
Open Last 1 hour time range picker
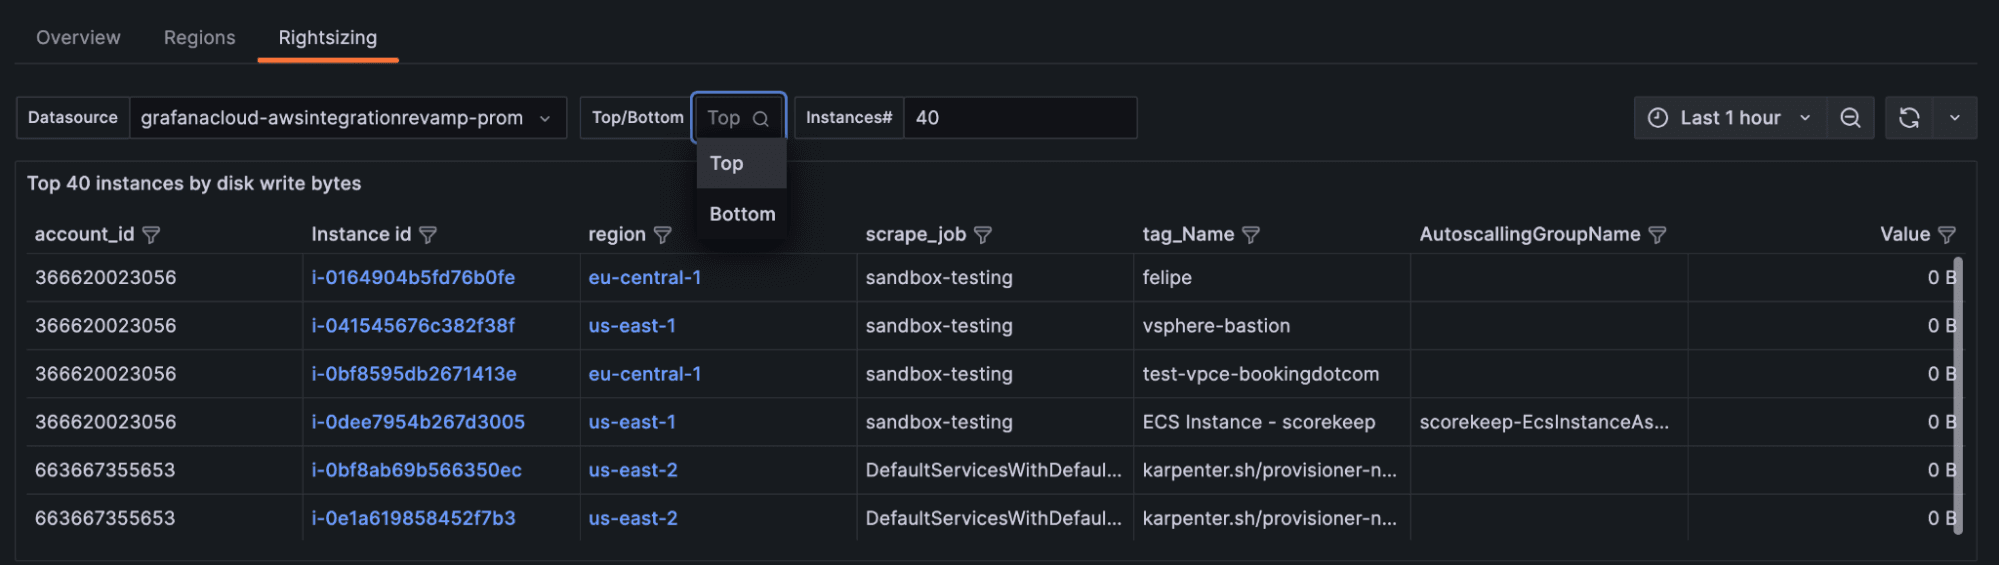pos(1730,118)
